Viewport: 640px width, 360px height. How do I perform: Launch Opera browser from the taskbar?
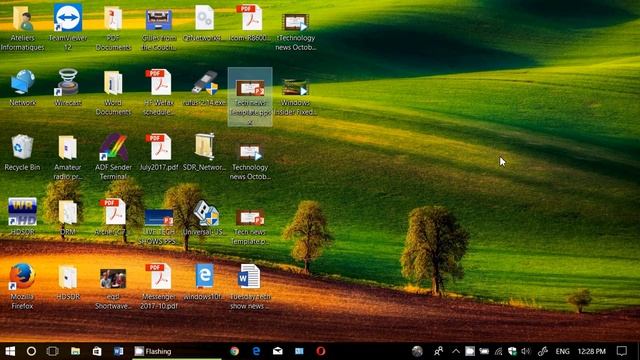pos(321,351)
